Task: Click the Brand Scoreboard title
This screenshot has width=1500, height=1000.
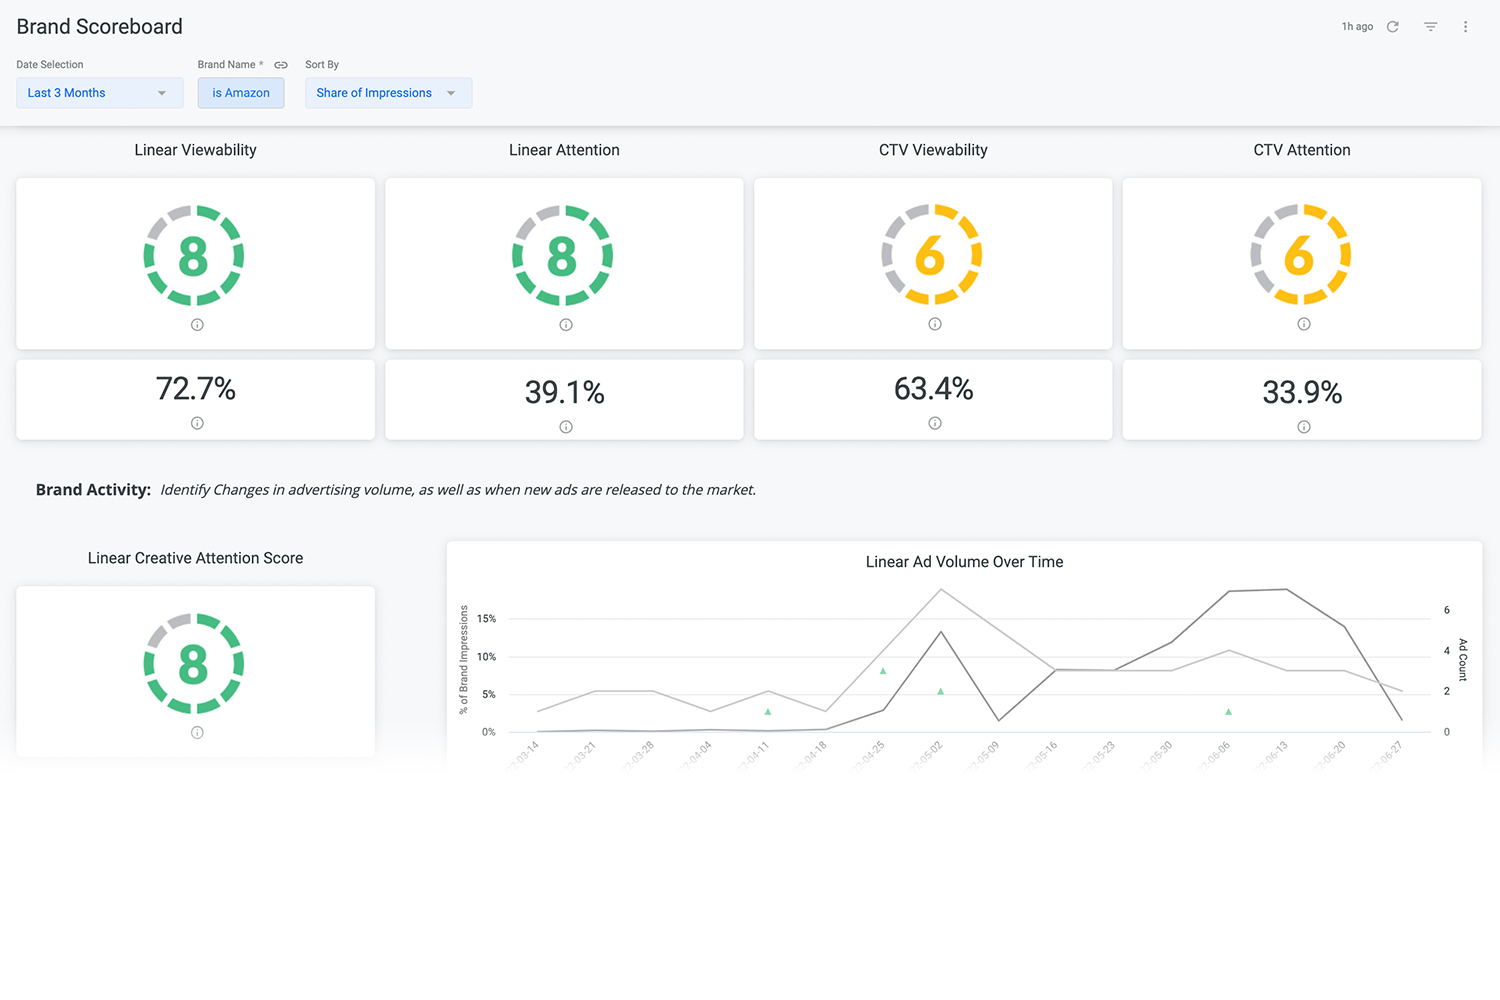Action: (x=99, y=26)
